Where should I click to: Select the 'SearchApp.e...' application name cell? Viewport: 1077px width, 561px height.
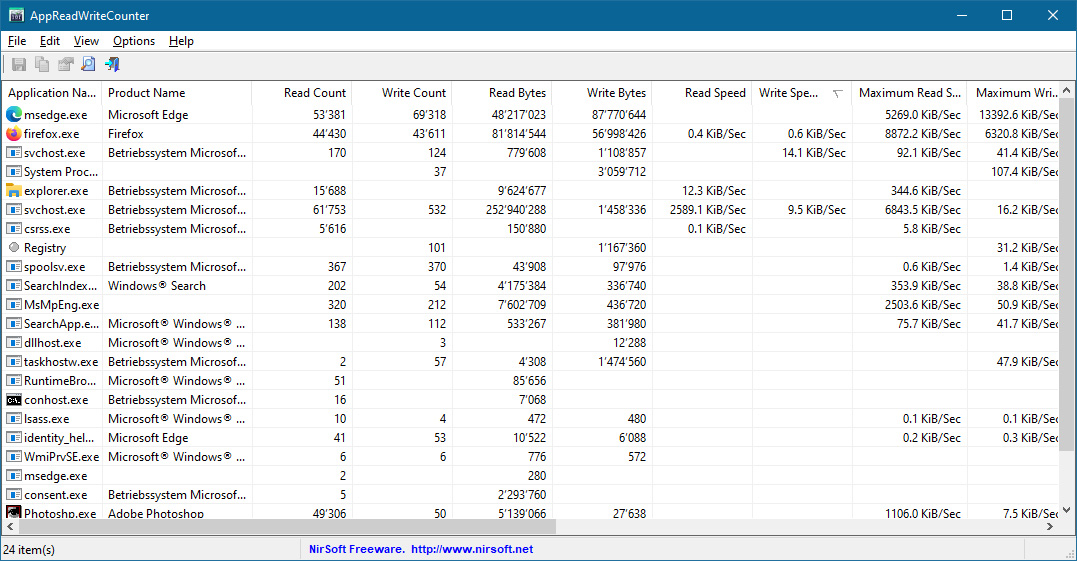[61, 323]
